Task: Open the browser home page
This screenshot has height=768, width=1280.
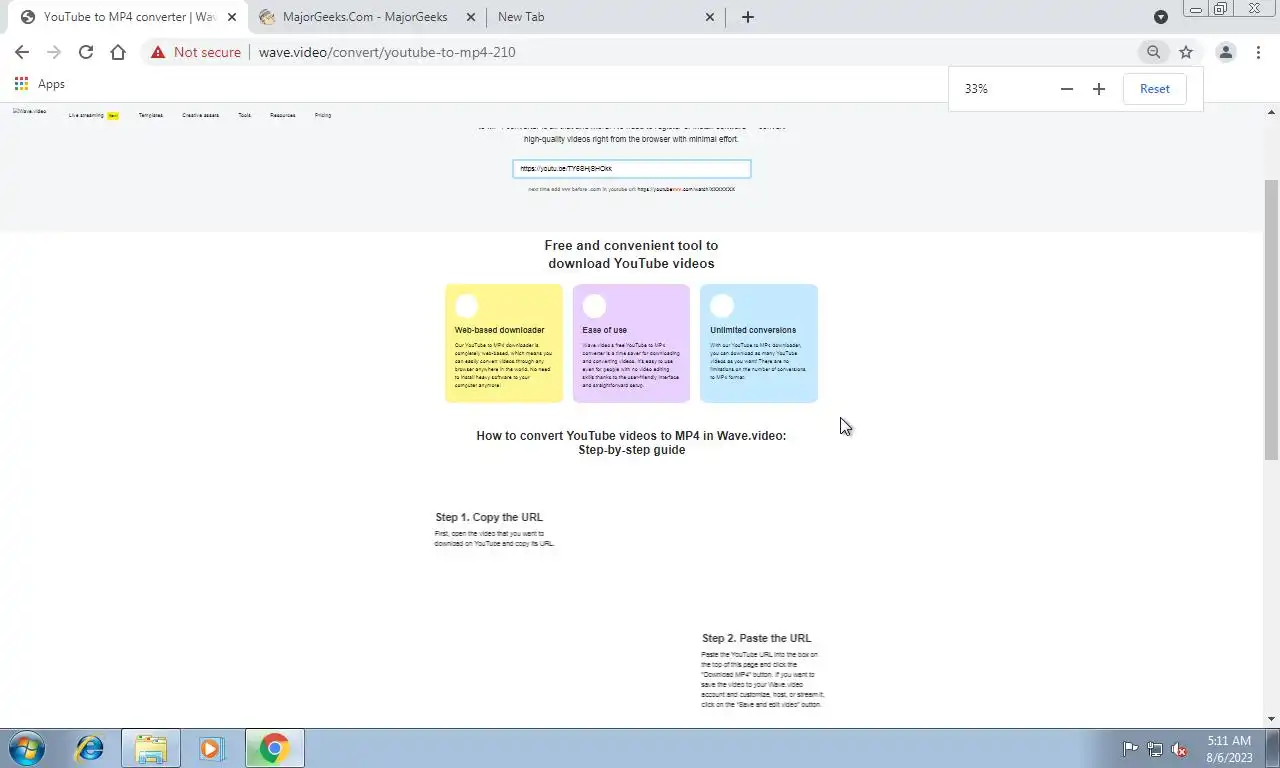Action: coord(118,52)
